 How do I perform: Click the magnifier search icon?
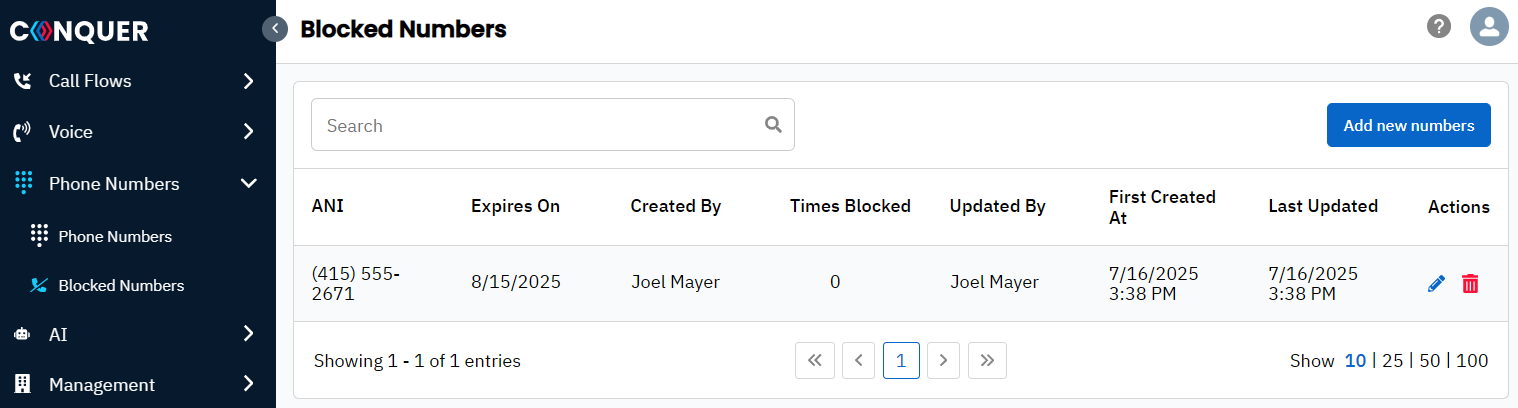click(773, 125)
